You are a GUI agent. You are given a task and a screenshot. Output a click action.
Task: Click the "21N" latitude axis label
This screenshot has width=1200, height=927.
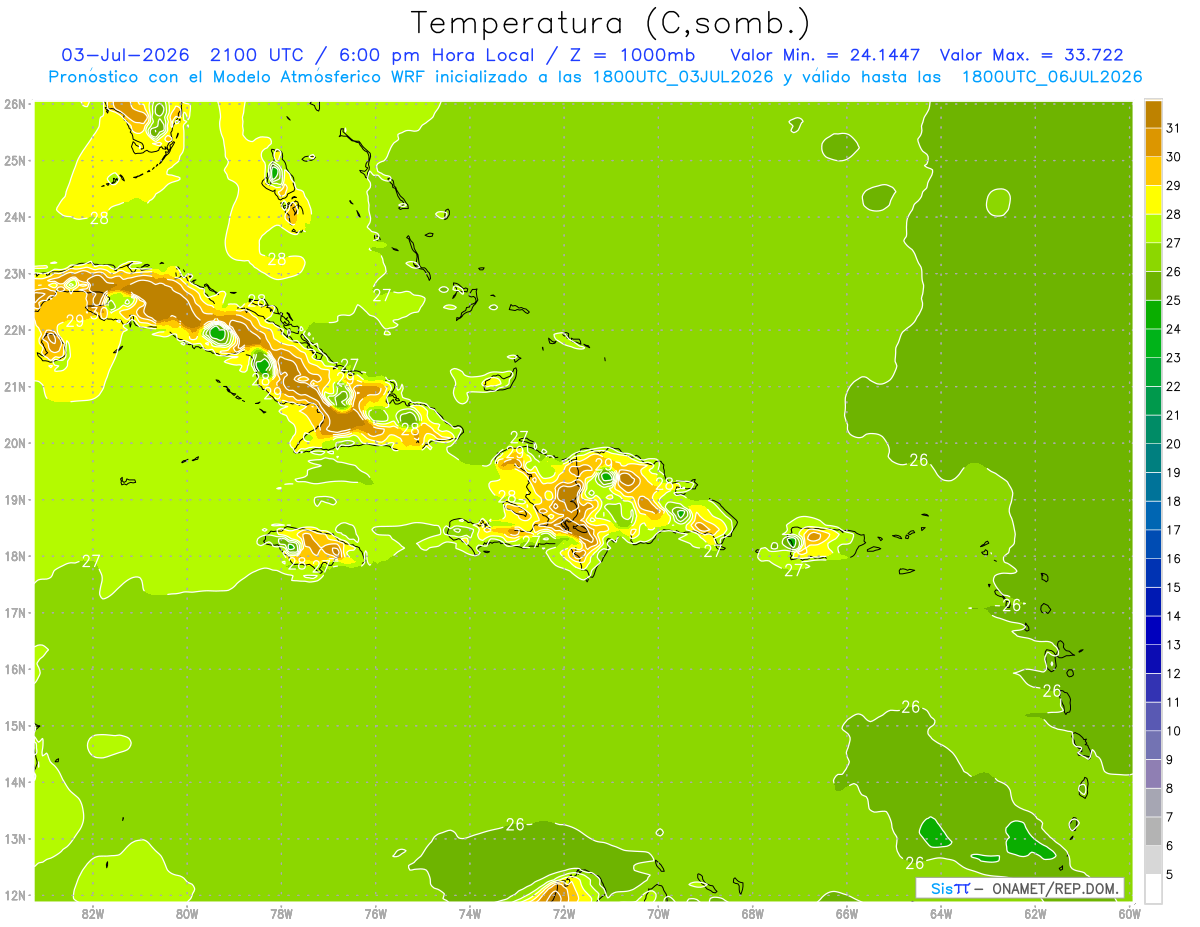(x=15, y=386)
